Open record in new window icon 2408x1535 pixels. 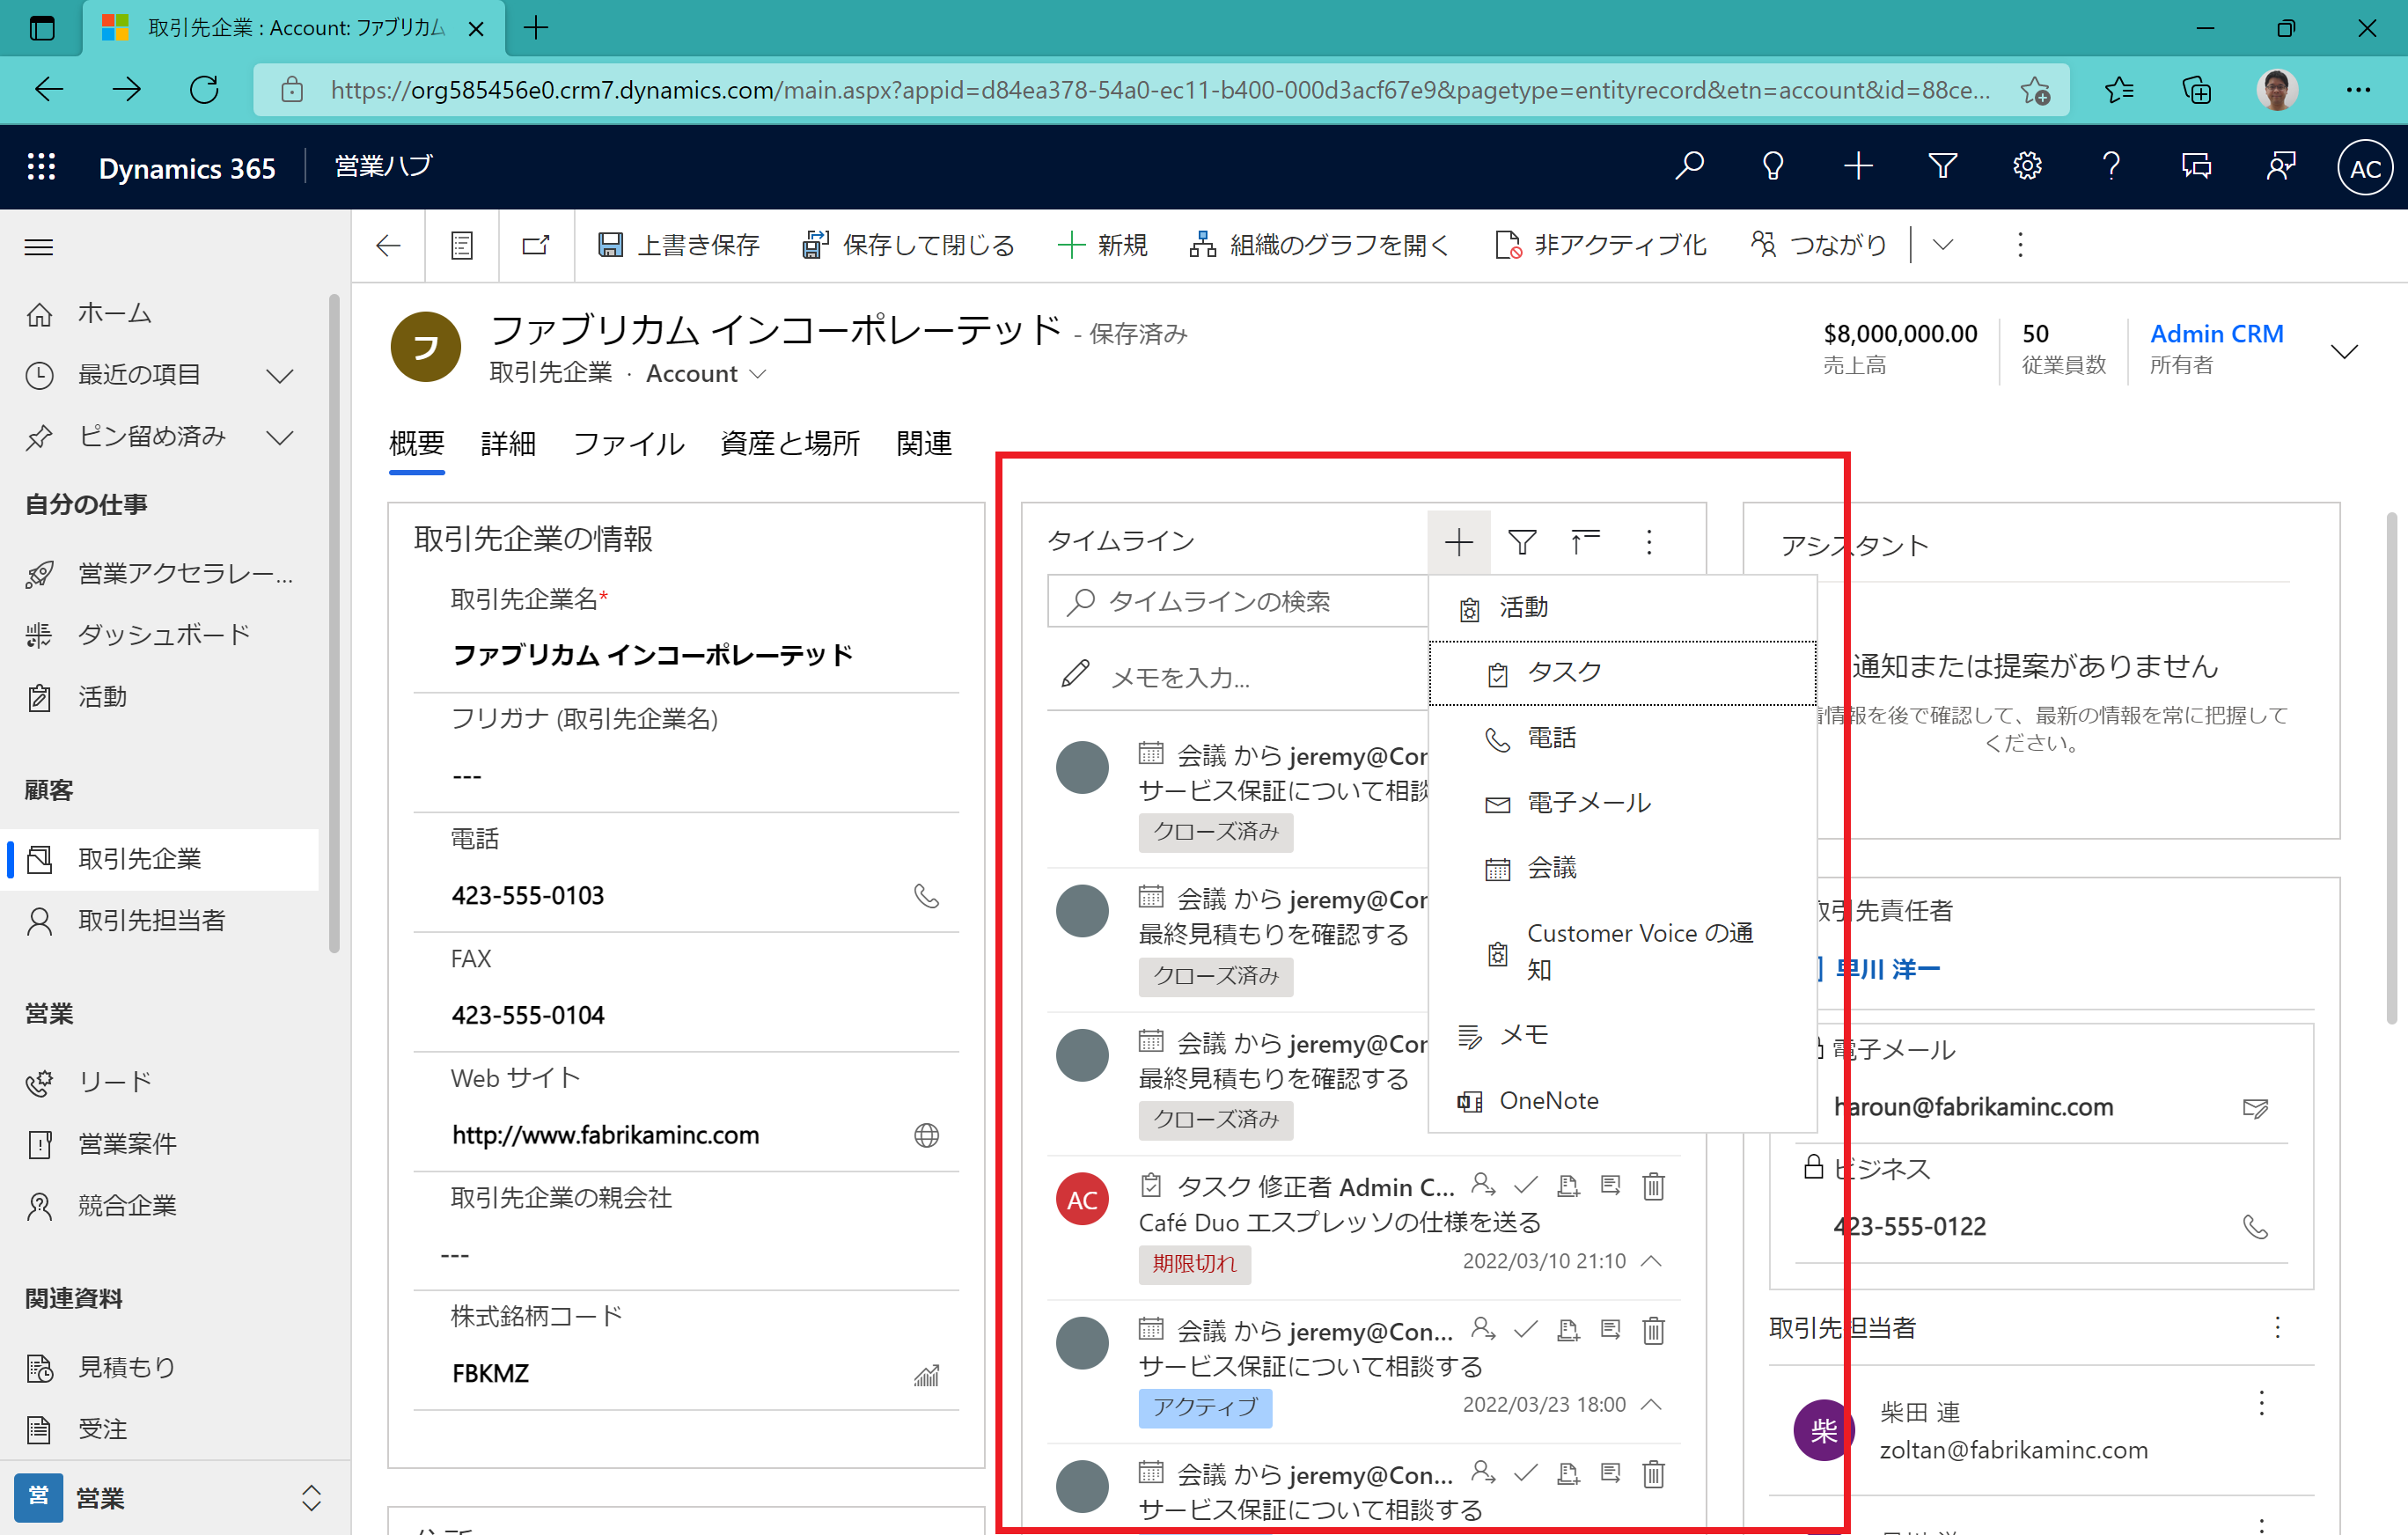(536, 245)
